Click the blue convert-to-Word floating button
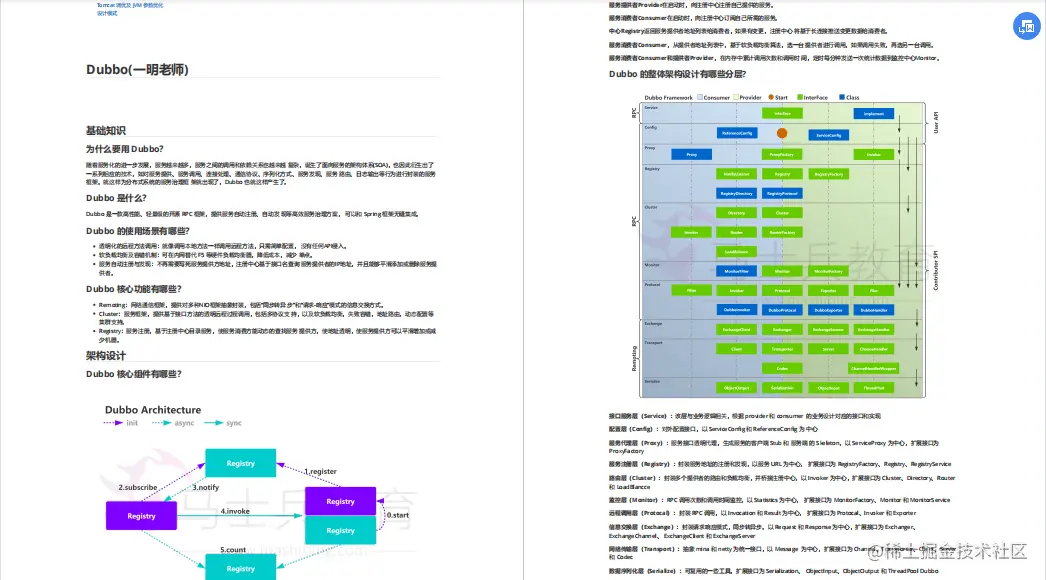This screenshot has height=580, width=1046. point(1027,27)
